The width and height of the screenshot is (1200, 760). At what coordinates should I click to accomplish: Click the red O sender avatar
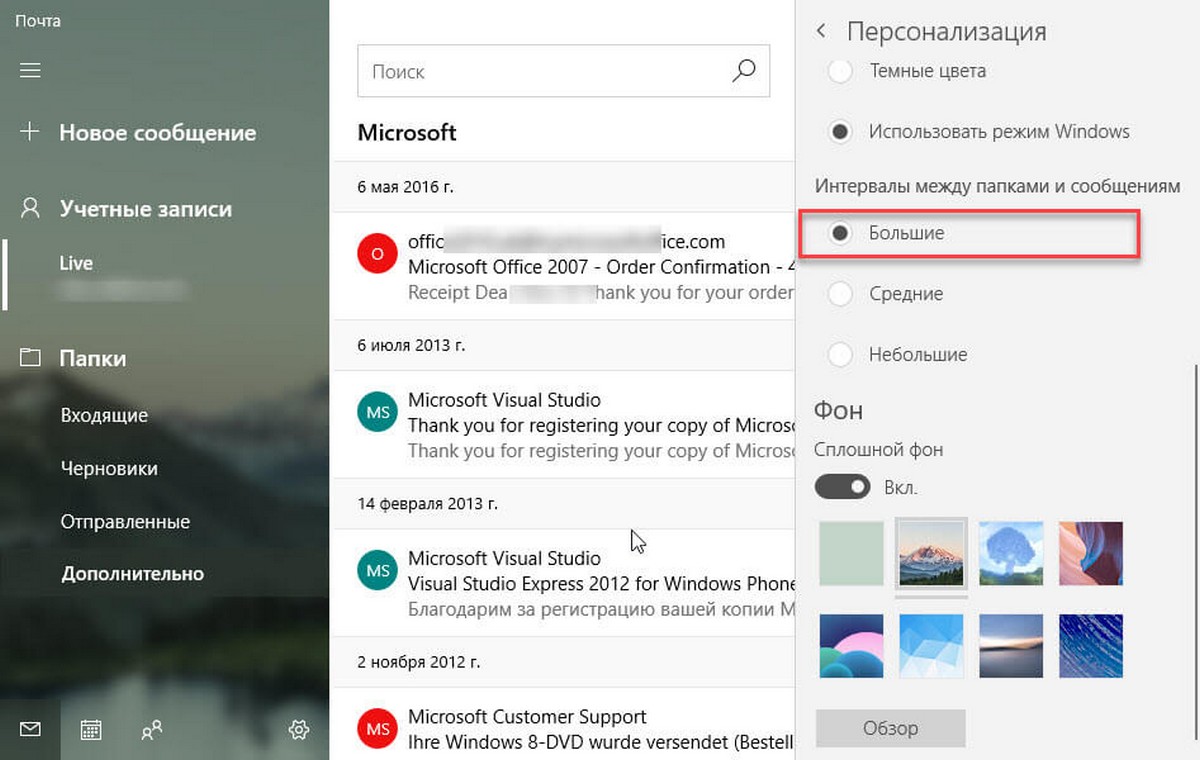(378, 253)
